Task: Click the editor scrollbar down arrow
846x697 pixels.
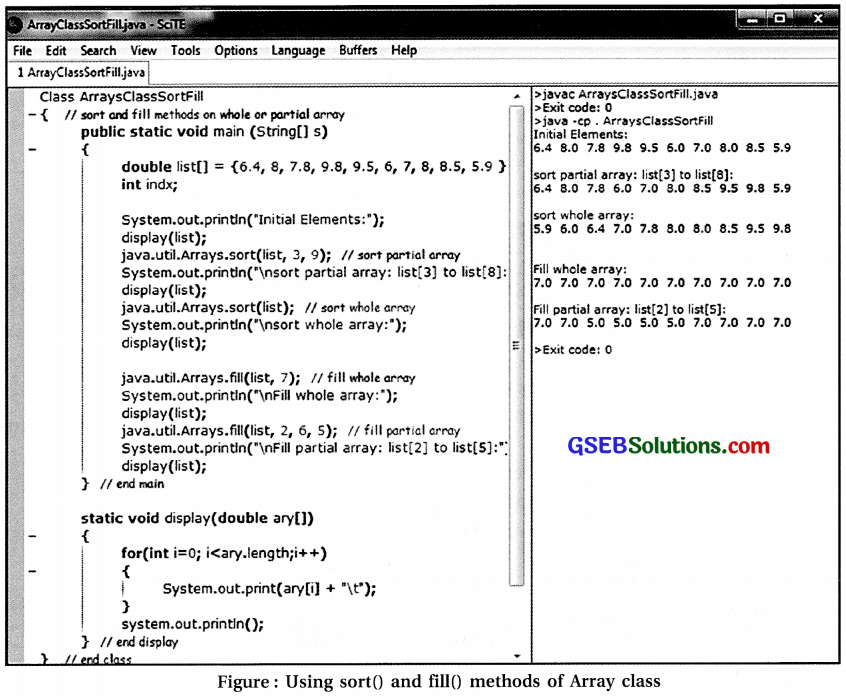Action: (x=519, y=654)
